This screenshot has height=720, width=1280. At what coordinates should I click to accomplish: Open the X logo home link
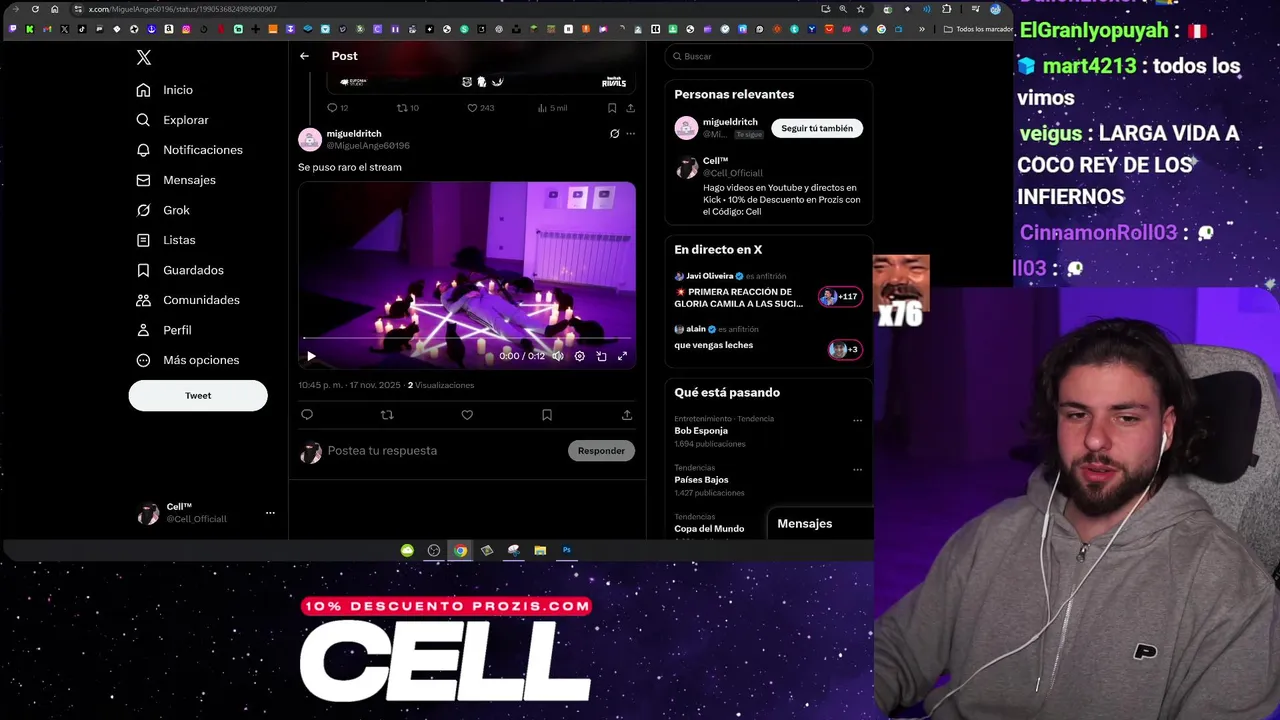tap(144, 58)
